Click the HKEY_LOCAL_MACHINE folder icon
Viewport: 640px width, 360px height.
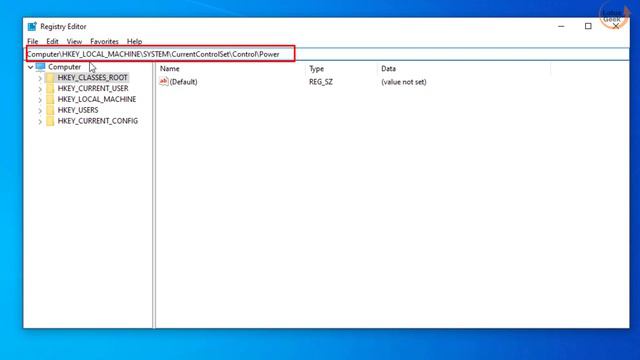point(50,99)
